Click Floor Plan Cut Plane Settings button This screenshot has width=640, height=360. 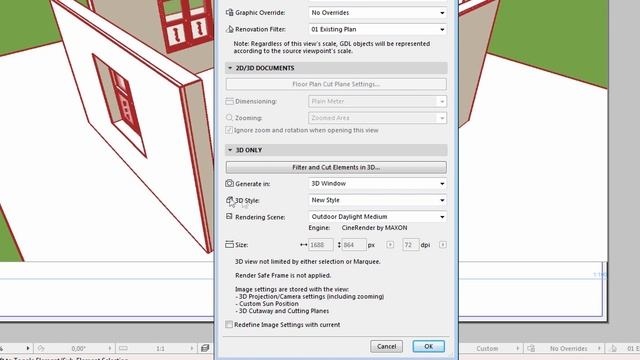336,84
